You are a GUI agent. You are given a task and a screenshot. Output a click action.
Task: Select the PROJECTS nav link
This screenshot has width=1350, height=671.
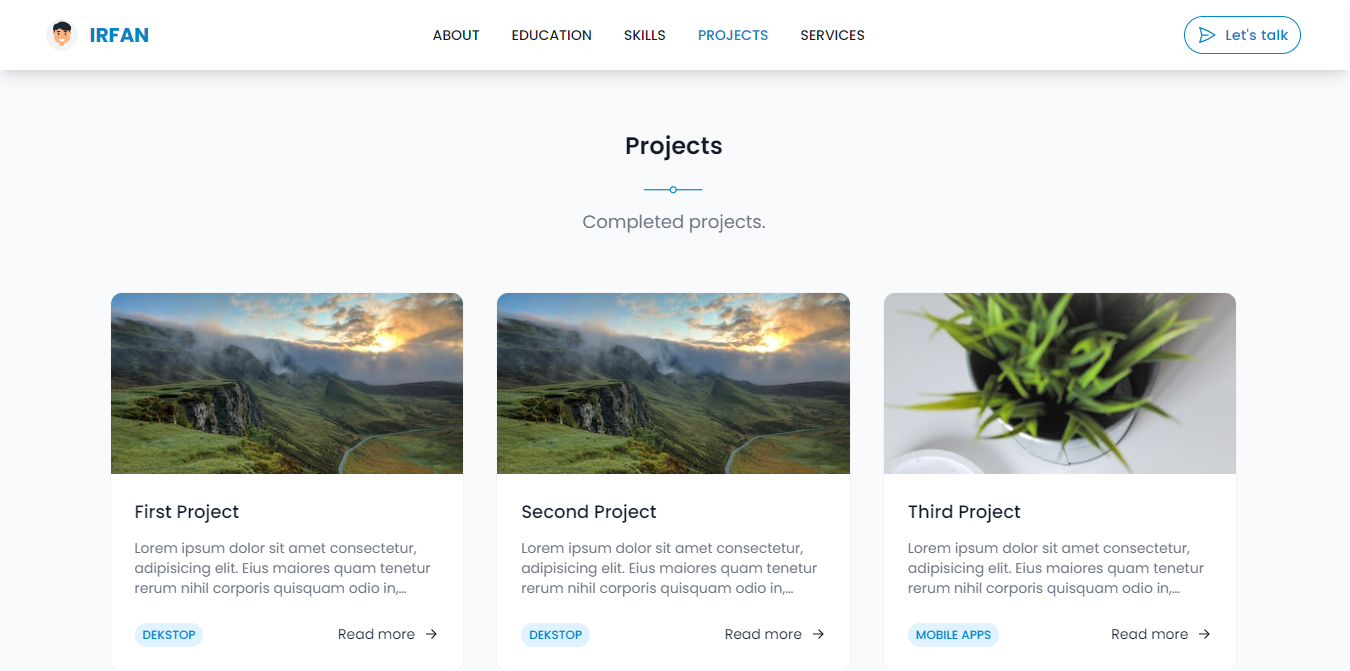point(733,35)
